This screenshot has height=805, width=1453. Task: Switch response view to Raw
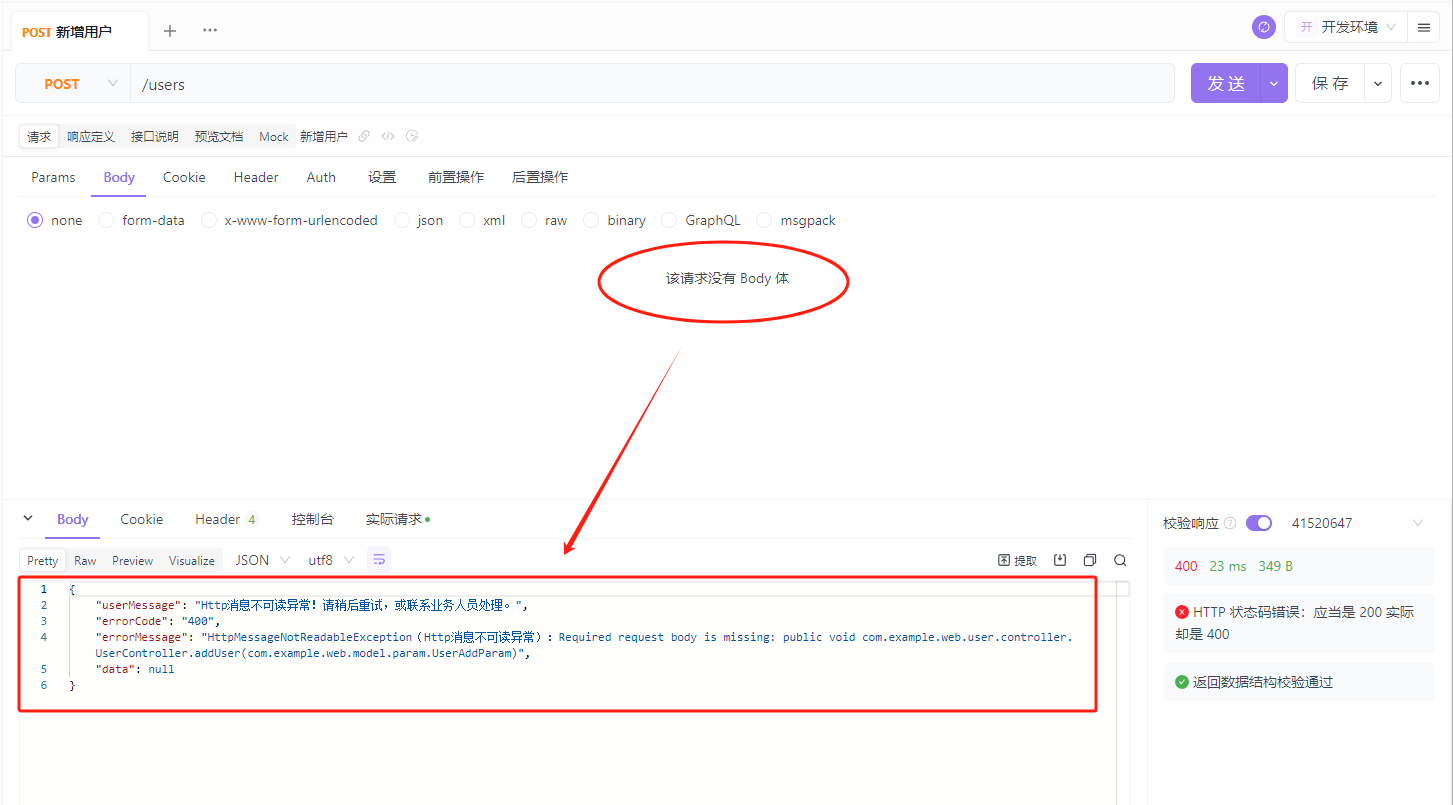[85, 561]
